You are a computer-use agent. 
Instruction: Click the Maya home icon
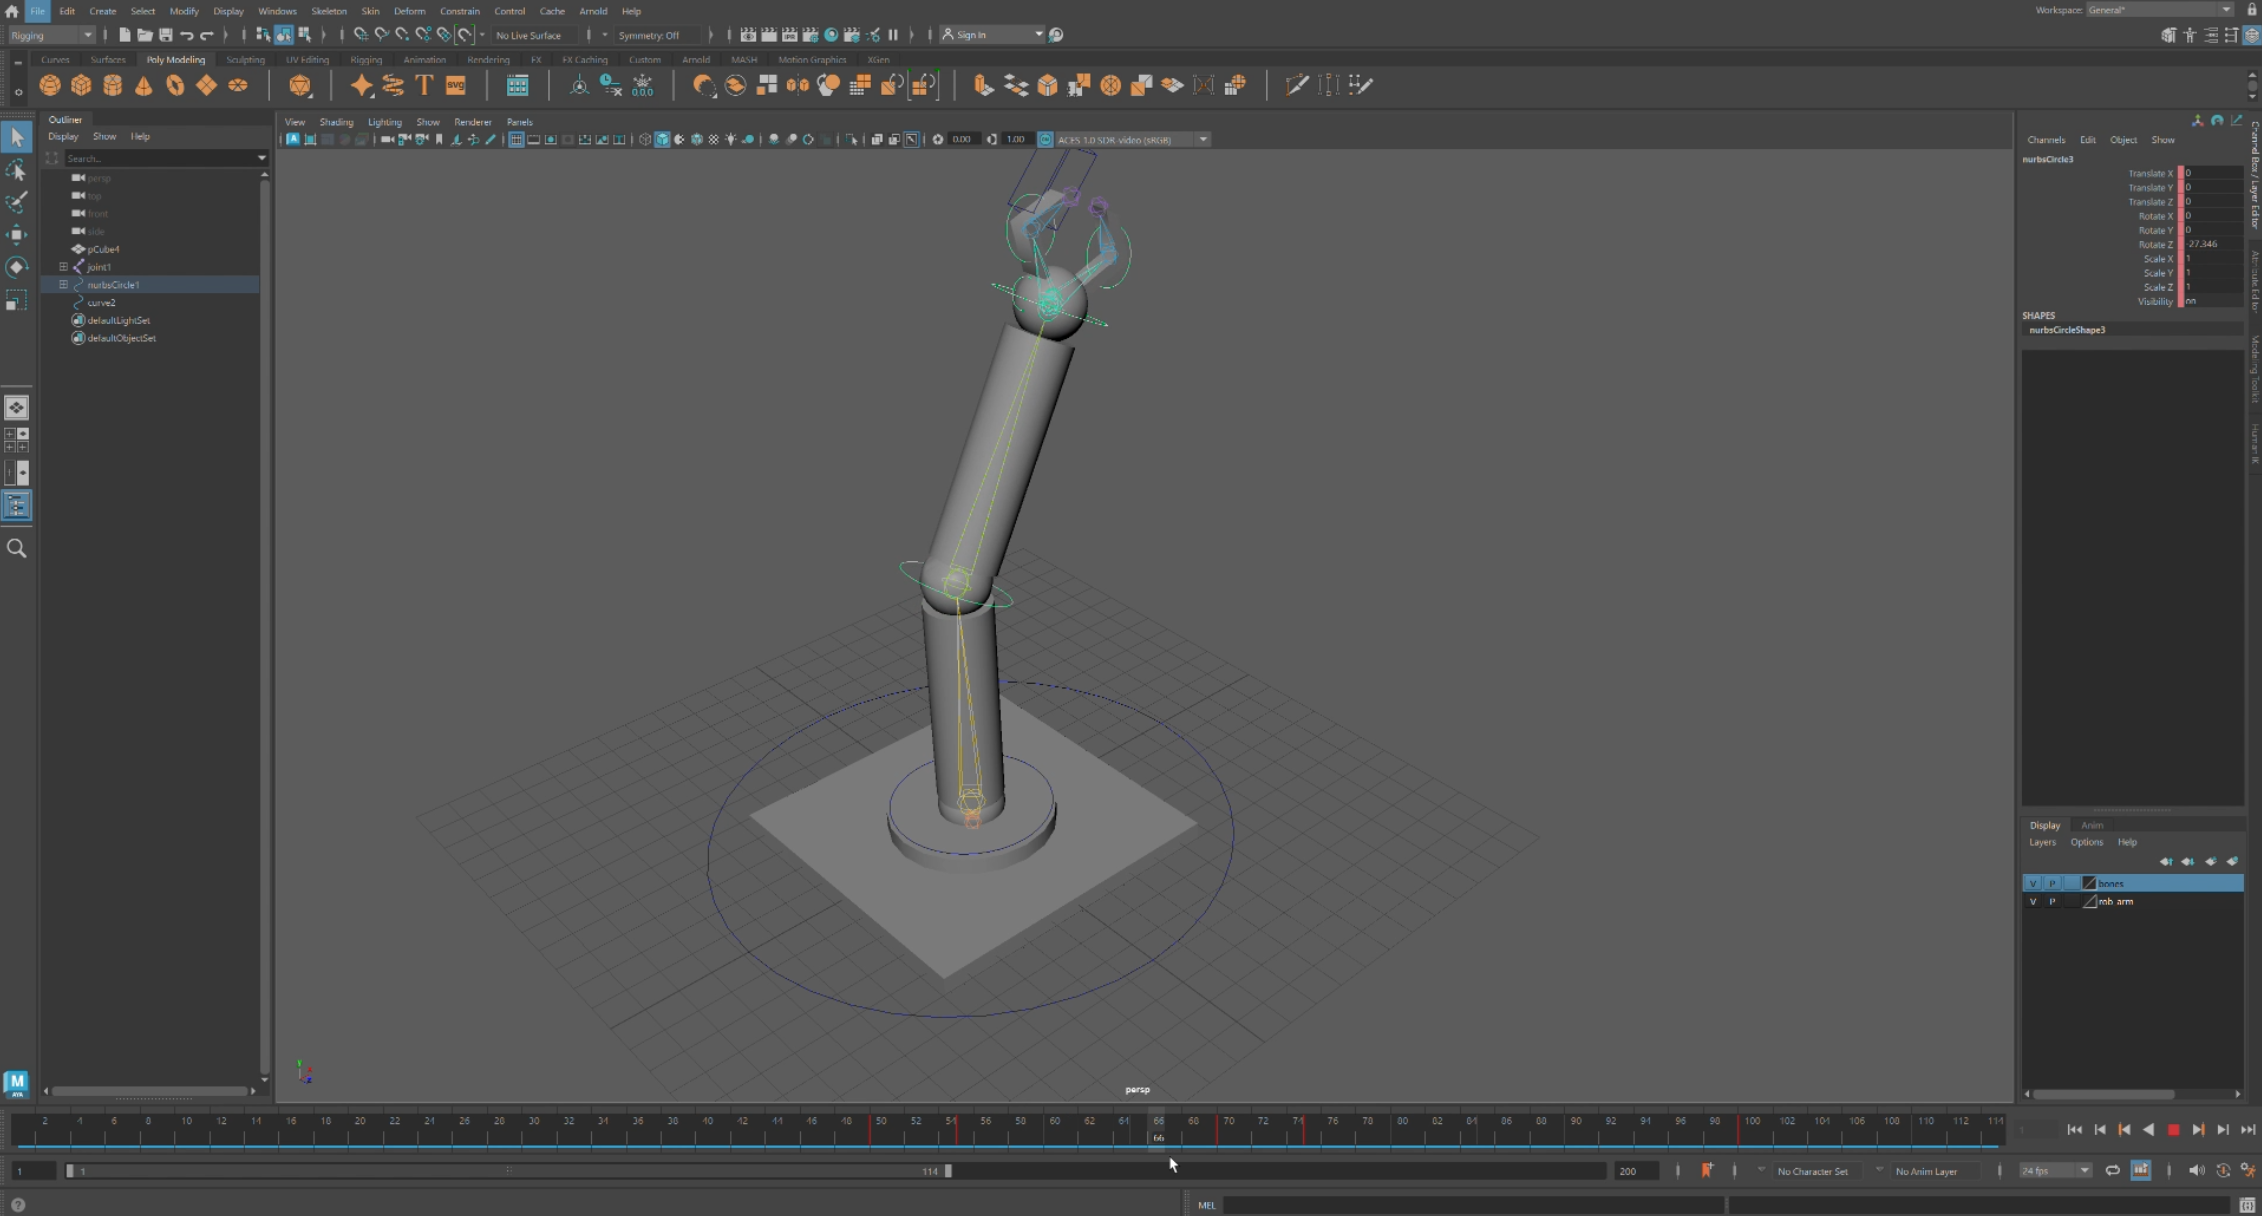click(x=12, y=11)
